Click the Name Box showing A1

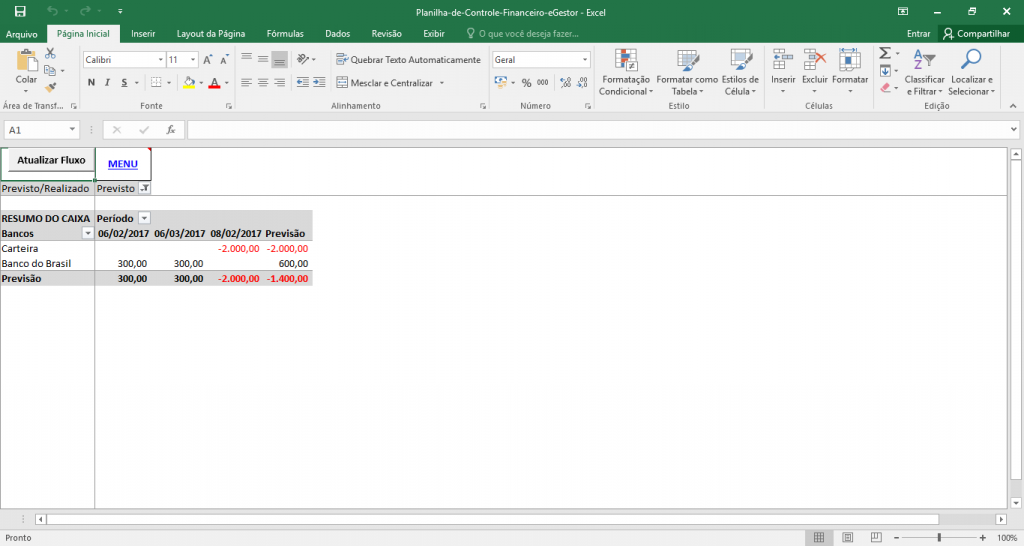pos(42,130)
